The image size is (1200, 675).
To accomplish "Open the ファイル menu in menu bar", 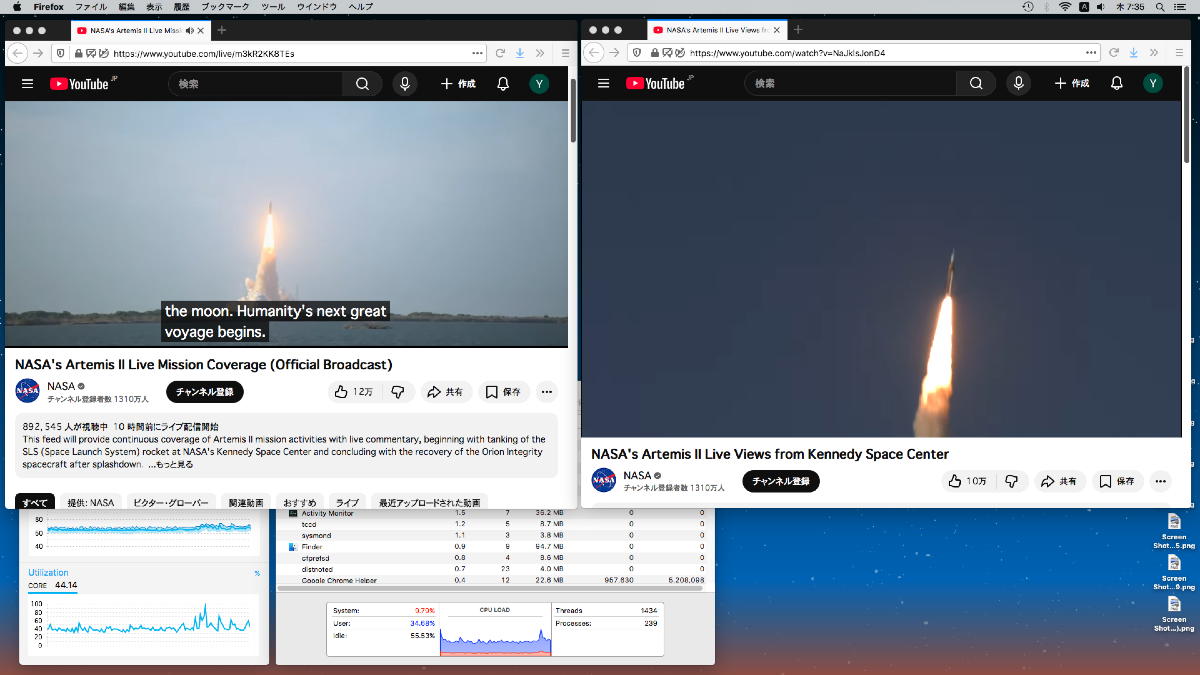I will pos(91,7).
